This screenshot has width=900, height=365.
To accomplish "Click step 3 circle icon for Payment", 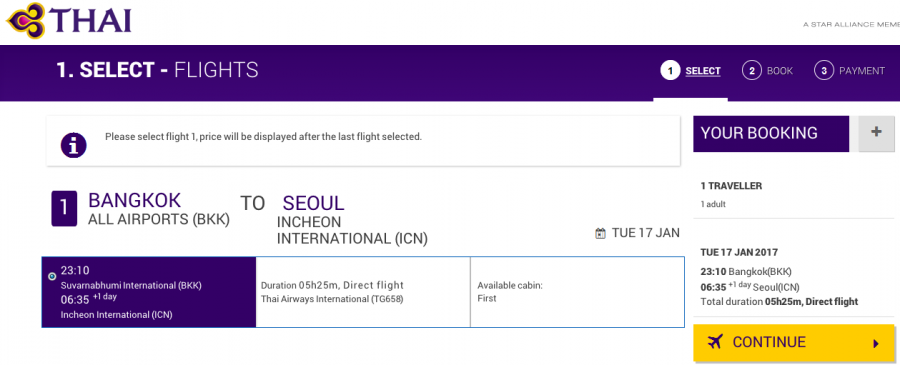I will coord(824,71).
